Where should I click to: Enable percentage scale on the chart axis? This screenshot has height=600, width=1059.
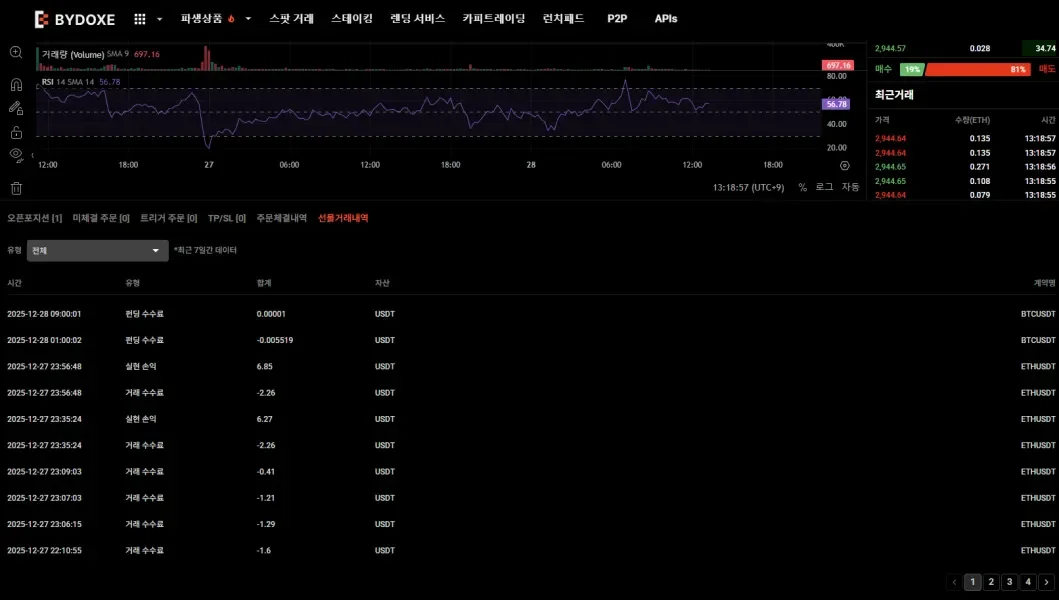click(x=800, y=186)
